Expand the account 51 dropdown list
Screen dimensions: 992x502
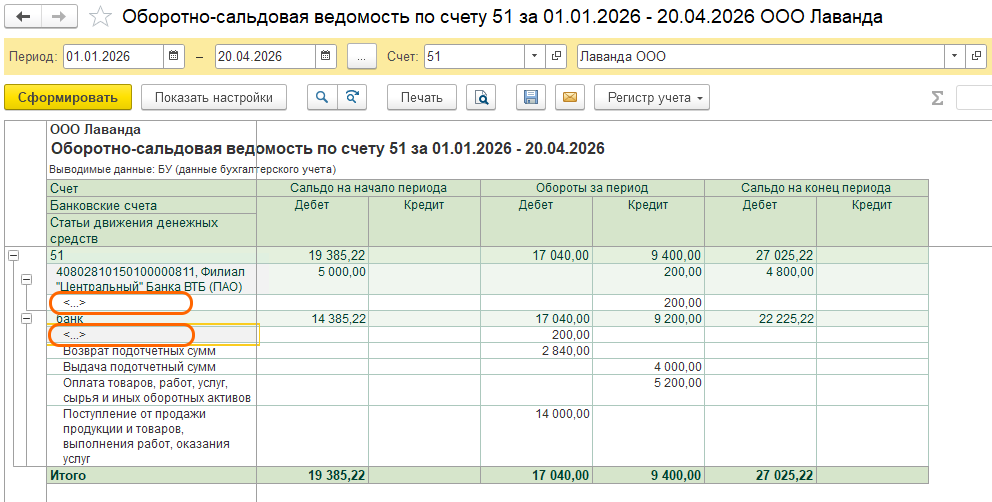tap(535, 57)
